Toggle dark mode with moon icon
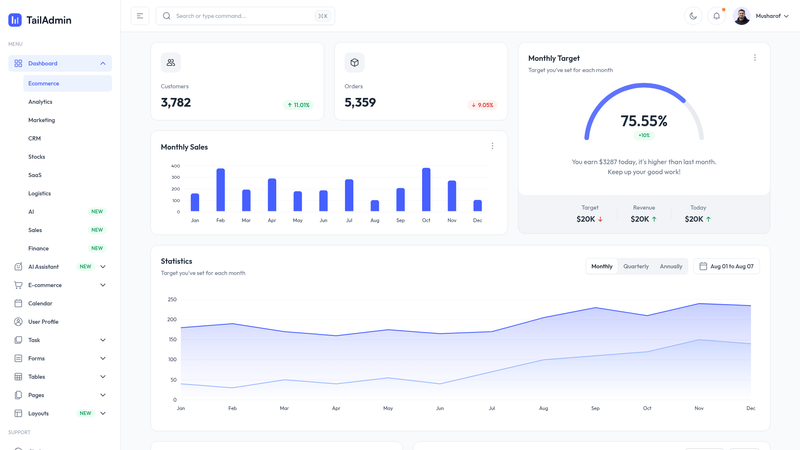Viewport: 800px width, 450px height. click(x=693, y=16)
